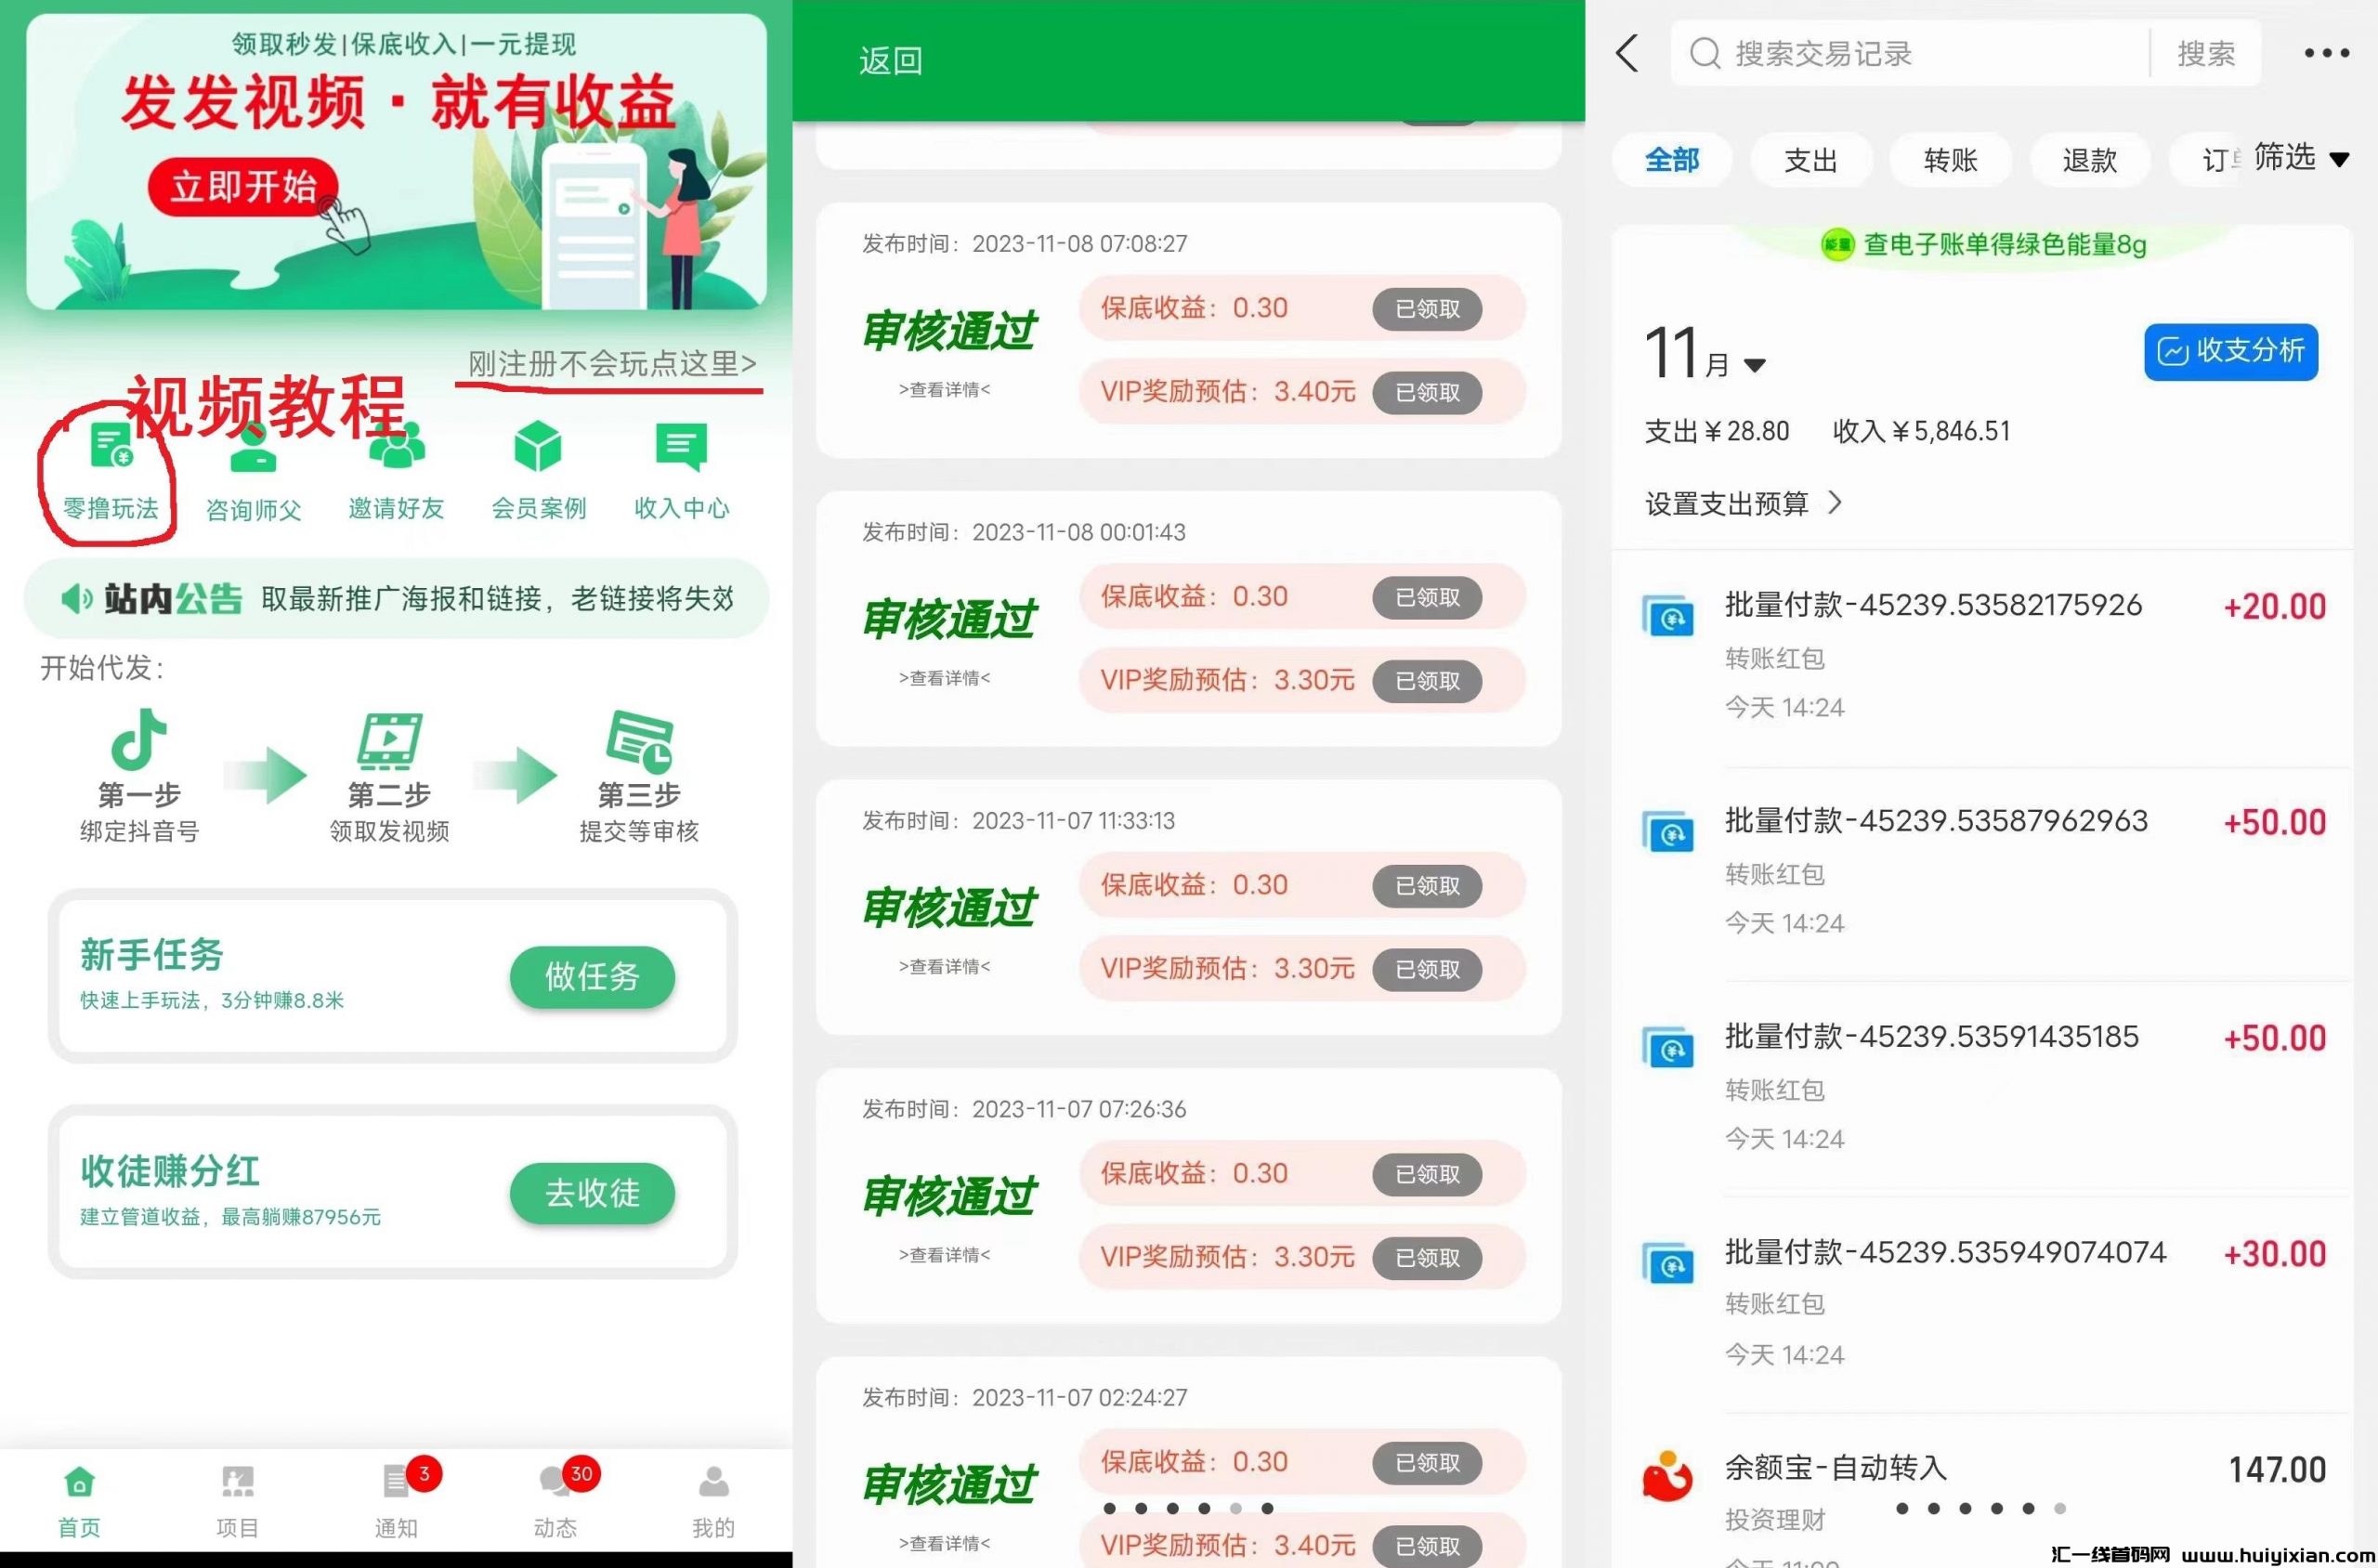Tap 立即开始 on the banner
Image resolution: width=2378 pixels, height=1568 pixels.
click(243, 187)
